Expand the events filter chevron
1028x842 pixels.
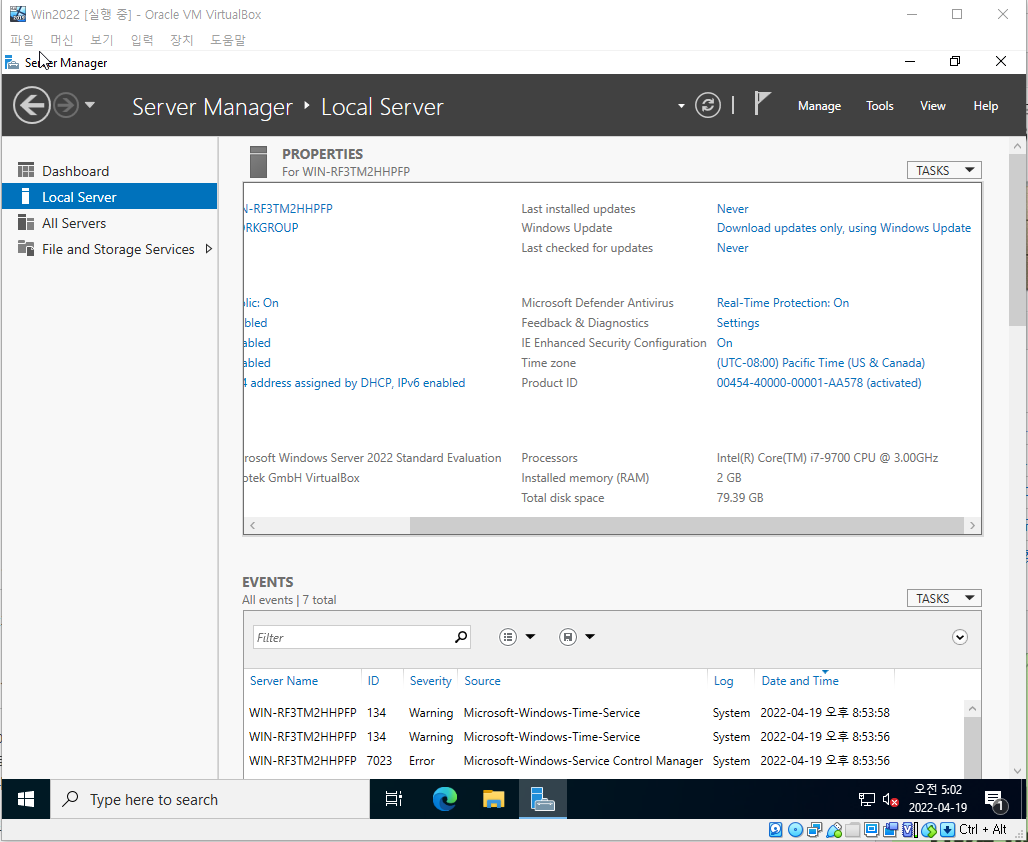pyautogui.click(x=960, y=637)
